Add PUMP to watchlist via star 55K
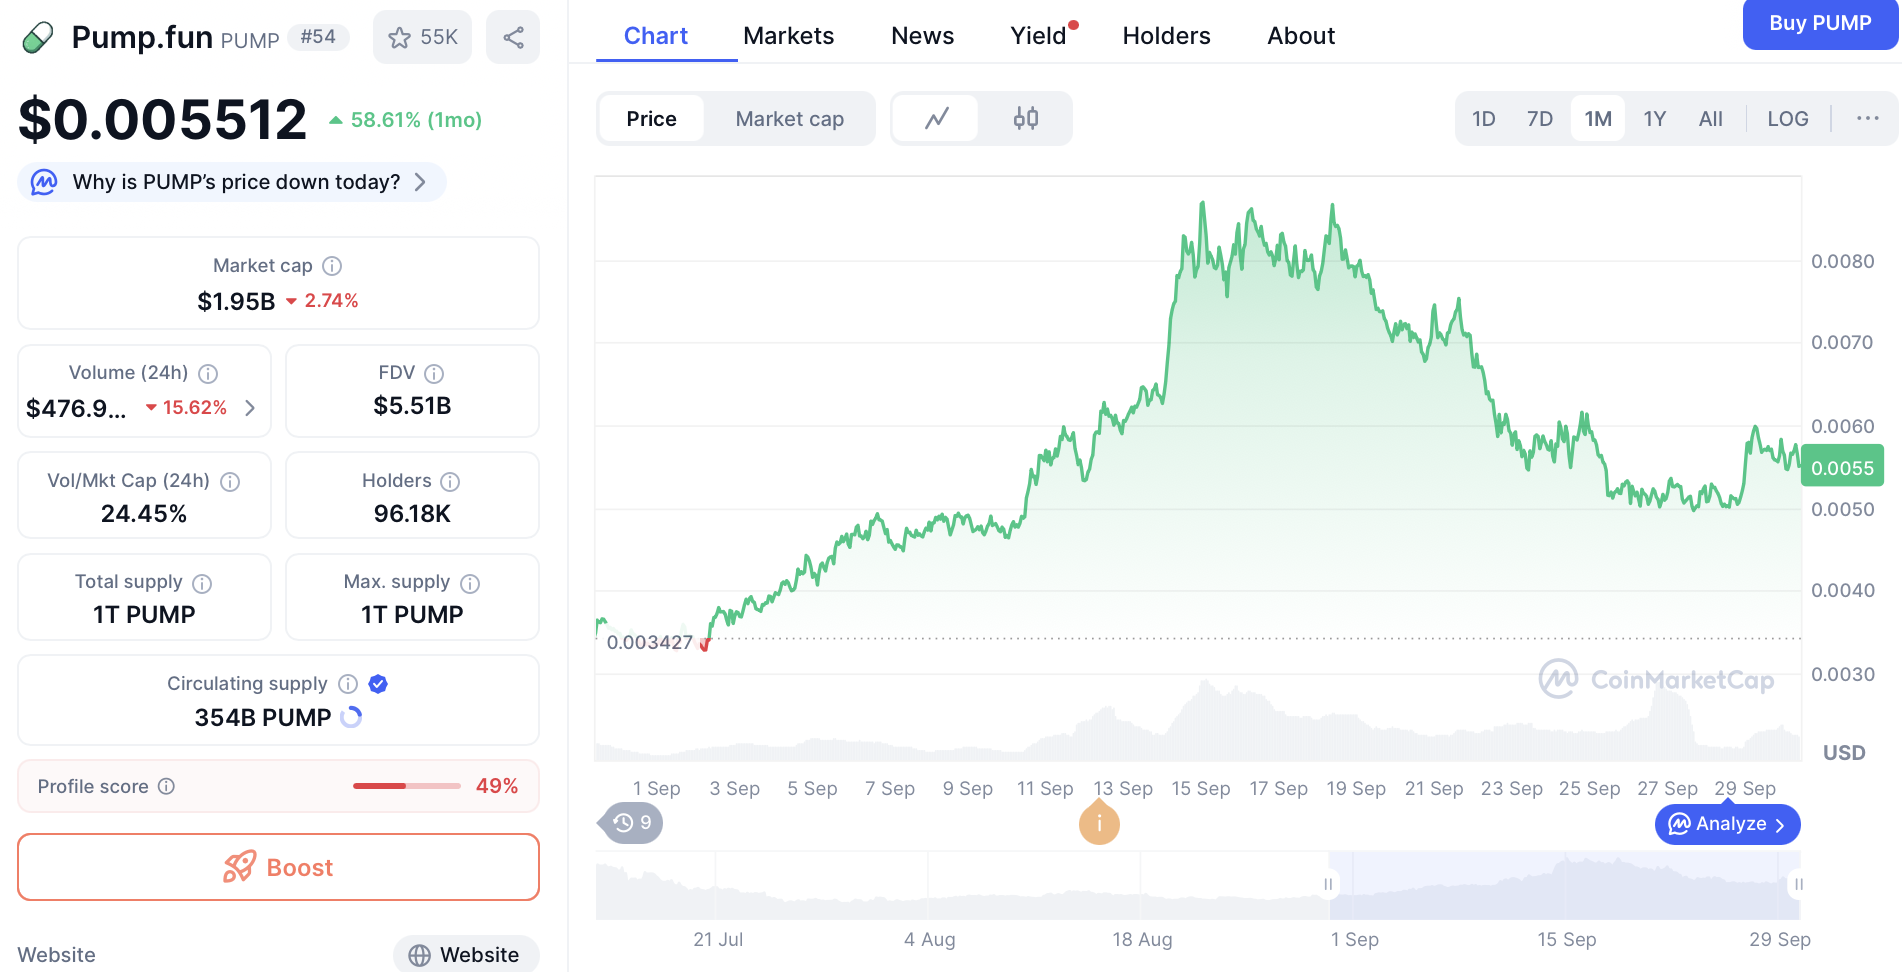 point(422,37)
